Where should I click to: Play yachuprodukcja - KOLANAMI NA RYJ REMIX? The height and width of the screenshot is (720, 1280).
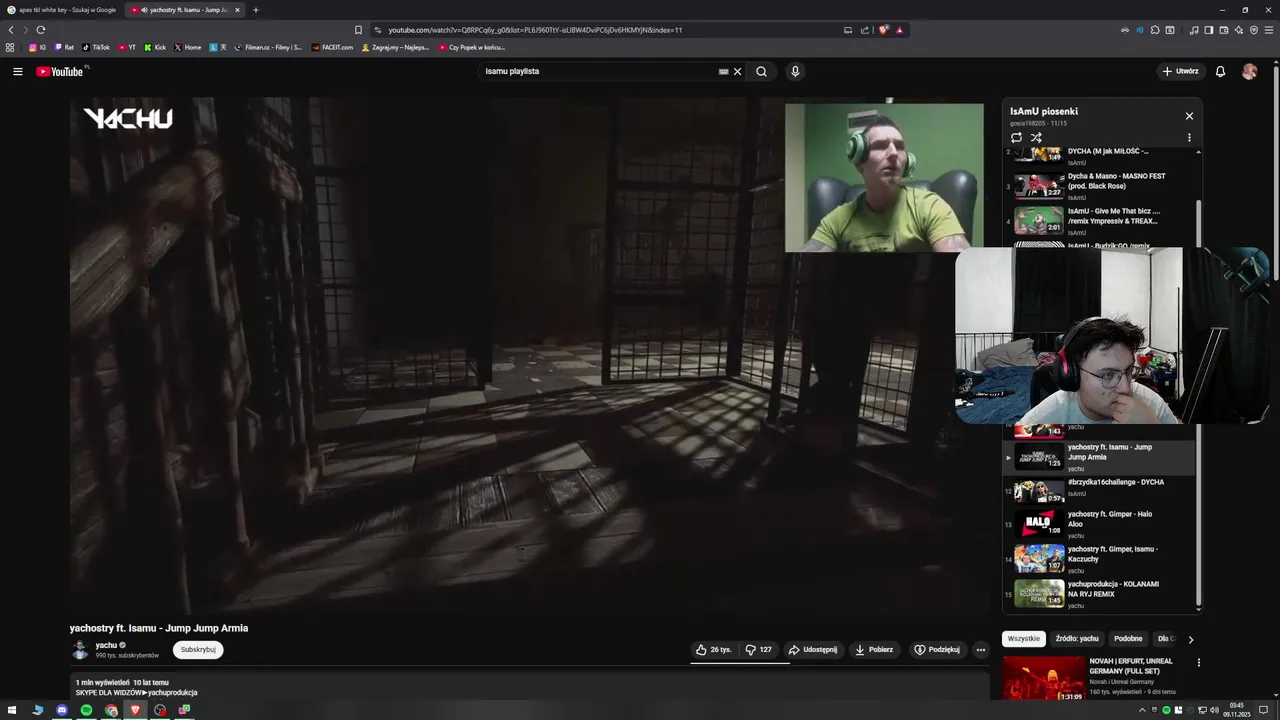1100,594
